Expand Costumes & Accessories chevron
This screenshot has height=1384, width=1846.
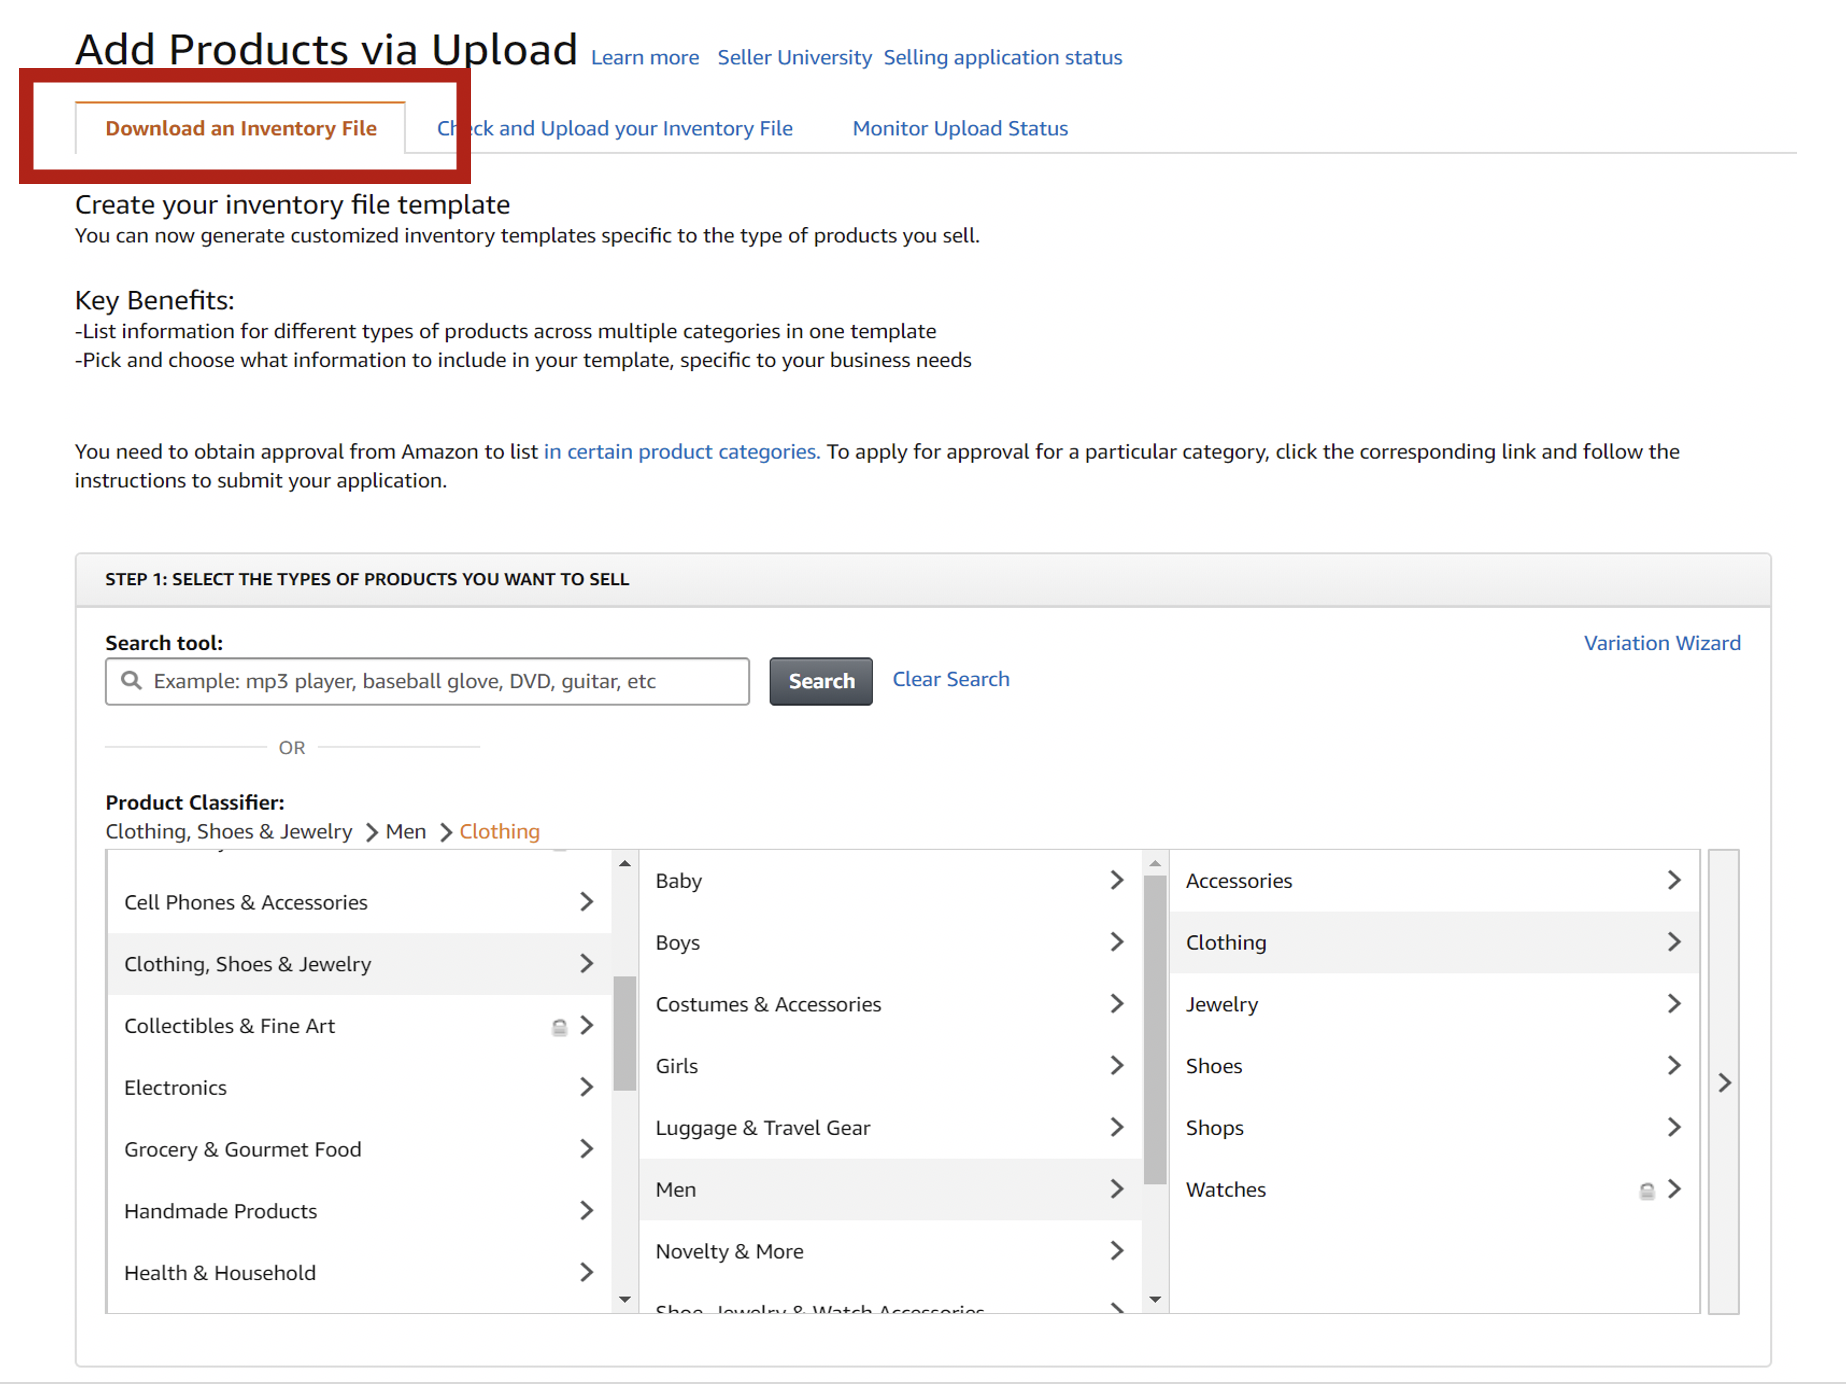point(1117,1004)
